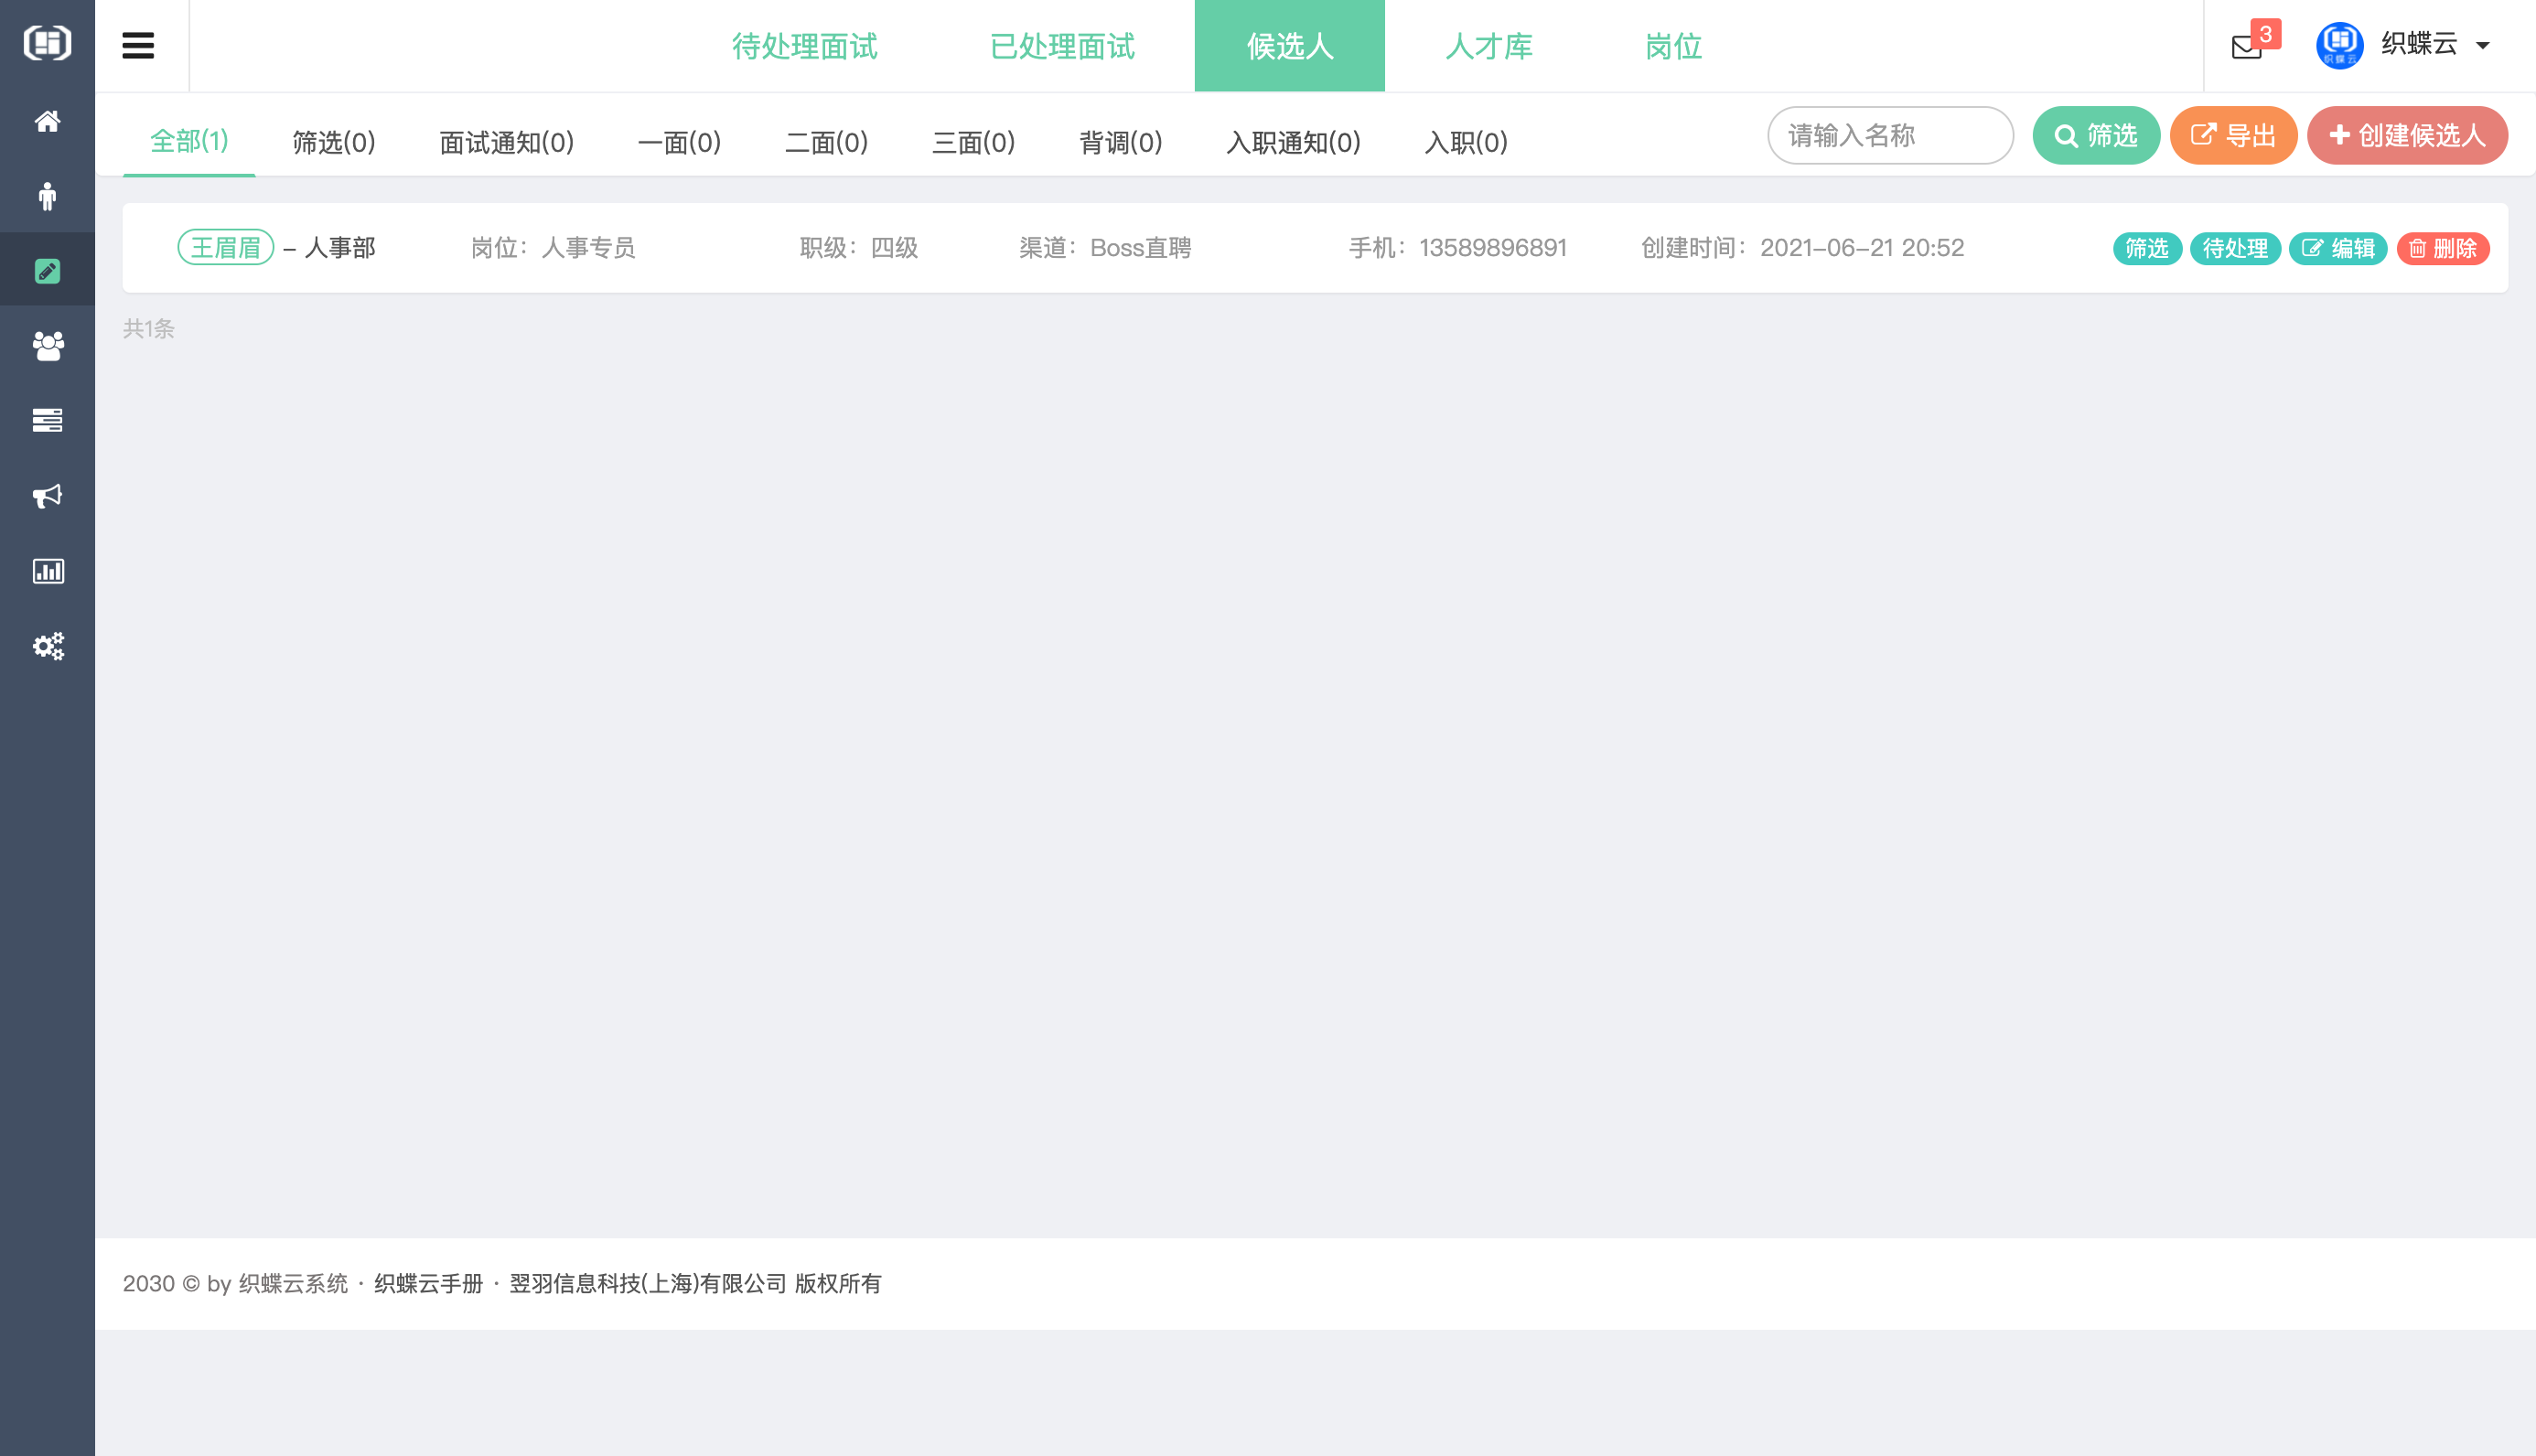Open the home dashboard icon in sidebar
Image resolution: width=2536 pixels, height=1456 pixels.
tap(47, 121)
